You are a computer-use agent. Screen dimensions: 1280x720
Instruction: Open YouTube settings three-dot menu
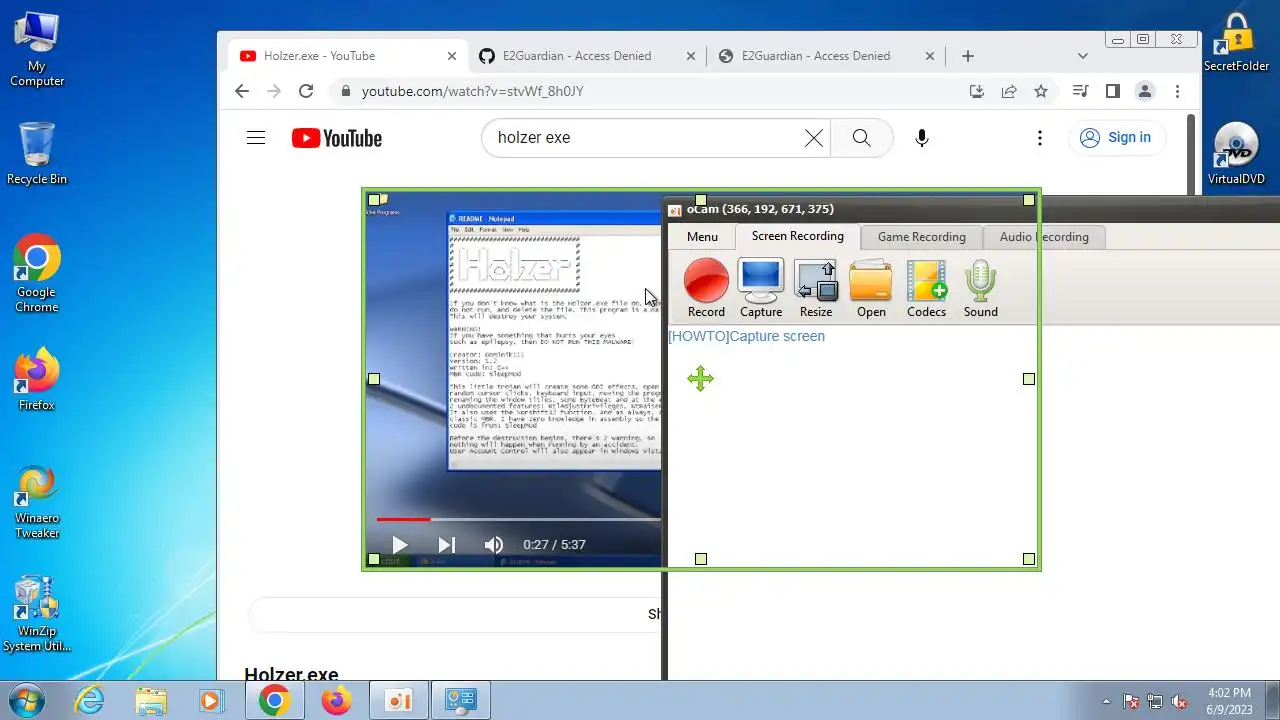point(1040,138)
